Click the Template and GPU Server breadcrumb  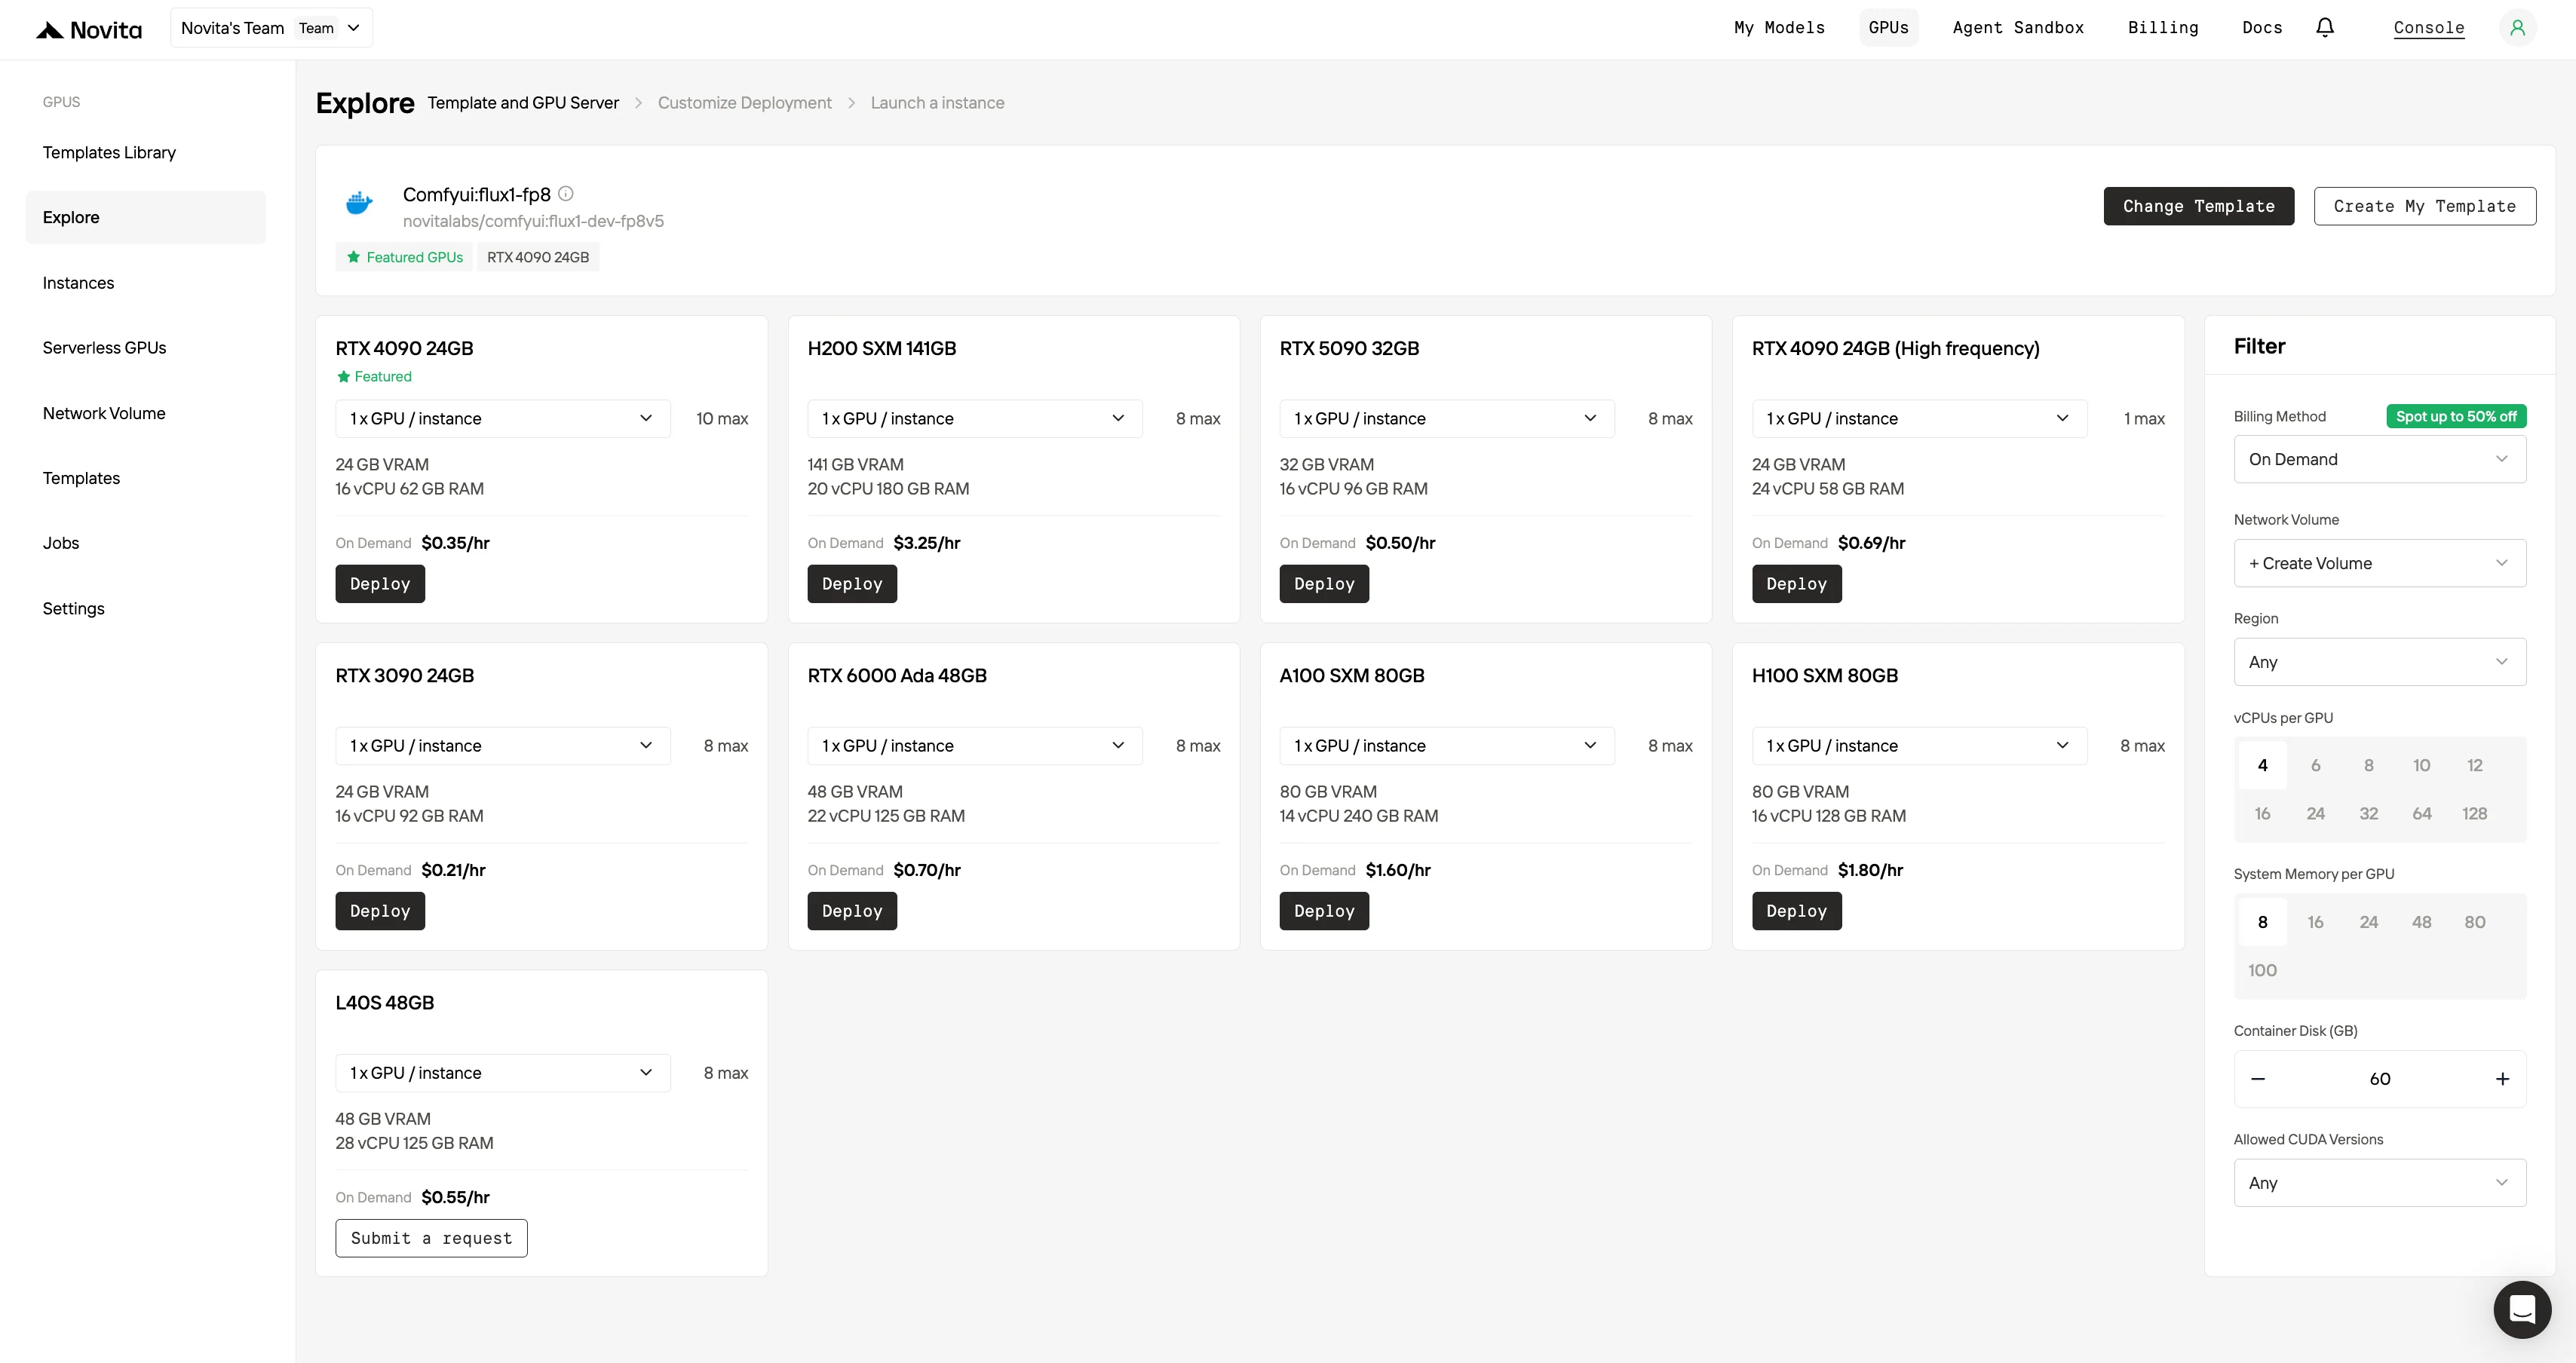tap(523, 103)
